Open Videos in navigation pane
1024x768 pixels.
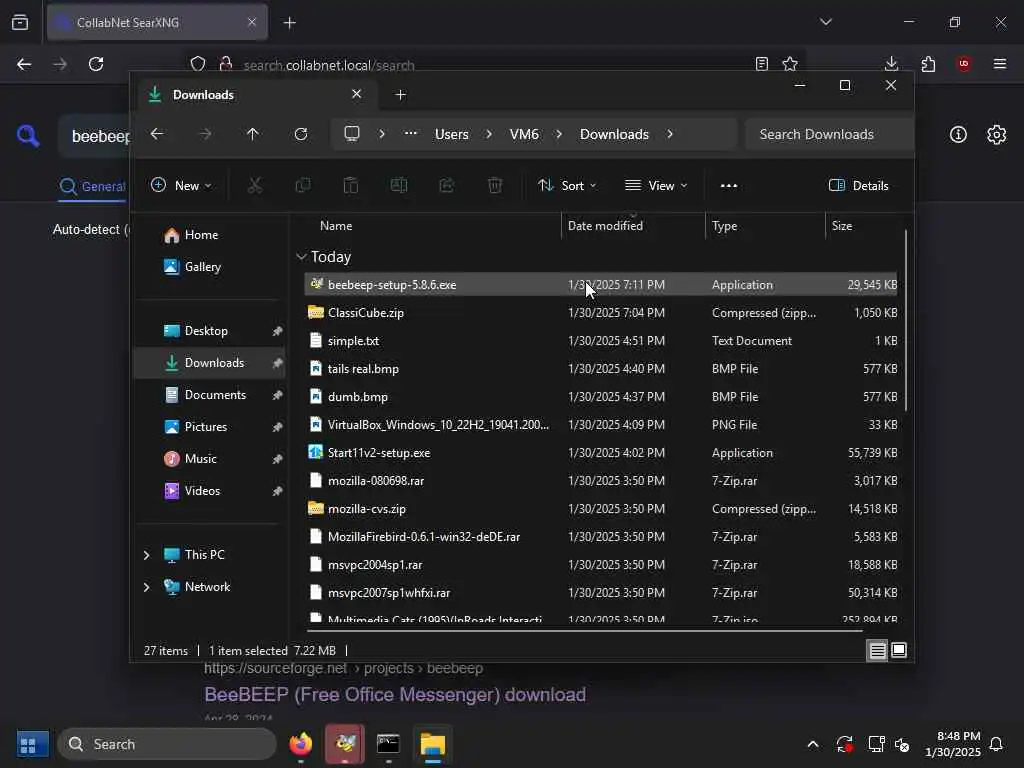pyautogui.click(x=202, y=491)
